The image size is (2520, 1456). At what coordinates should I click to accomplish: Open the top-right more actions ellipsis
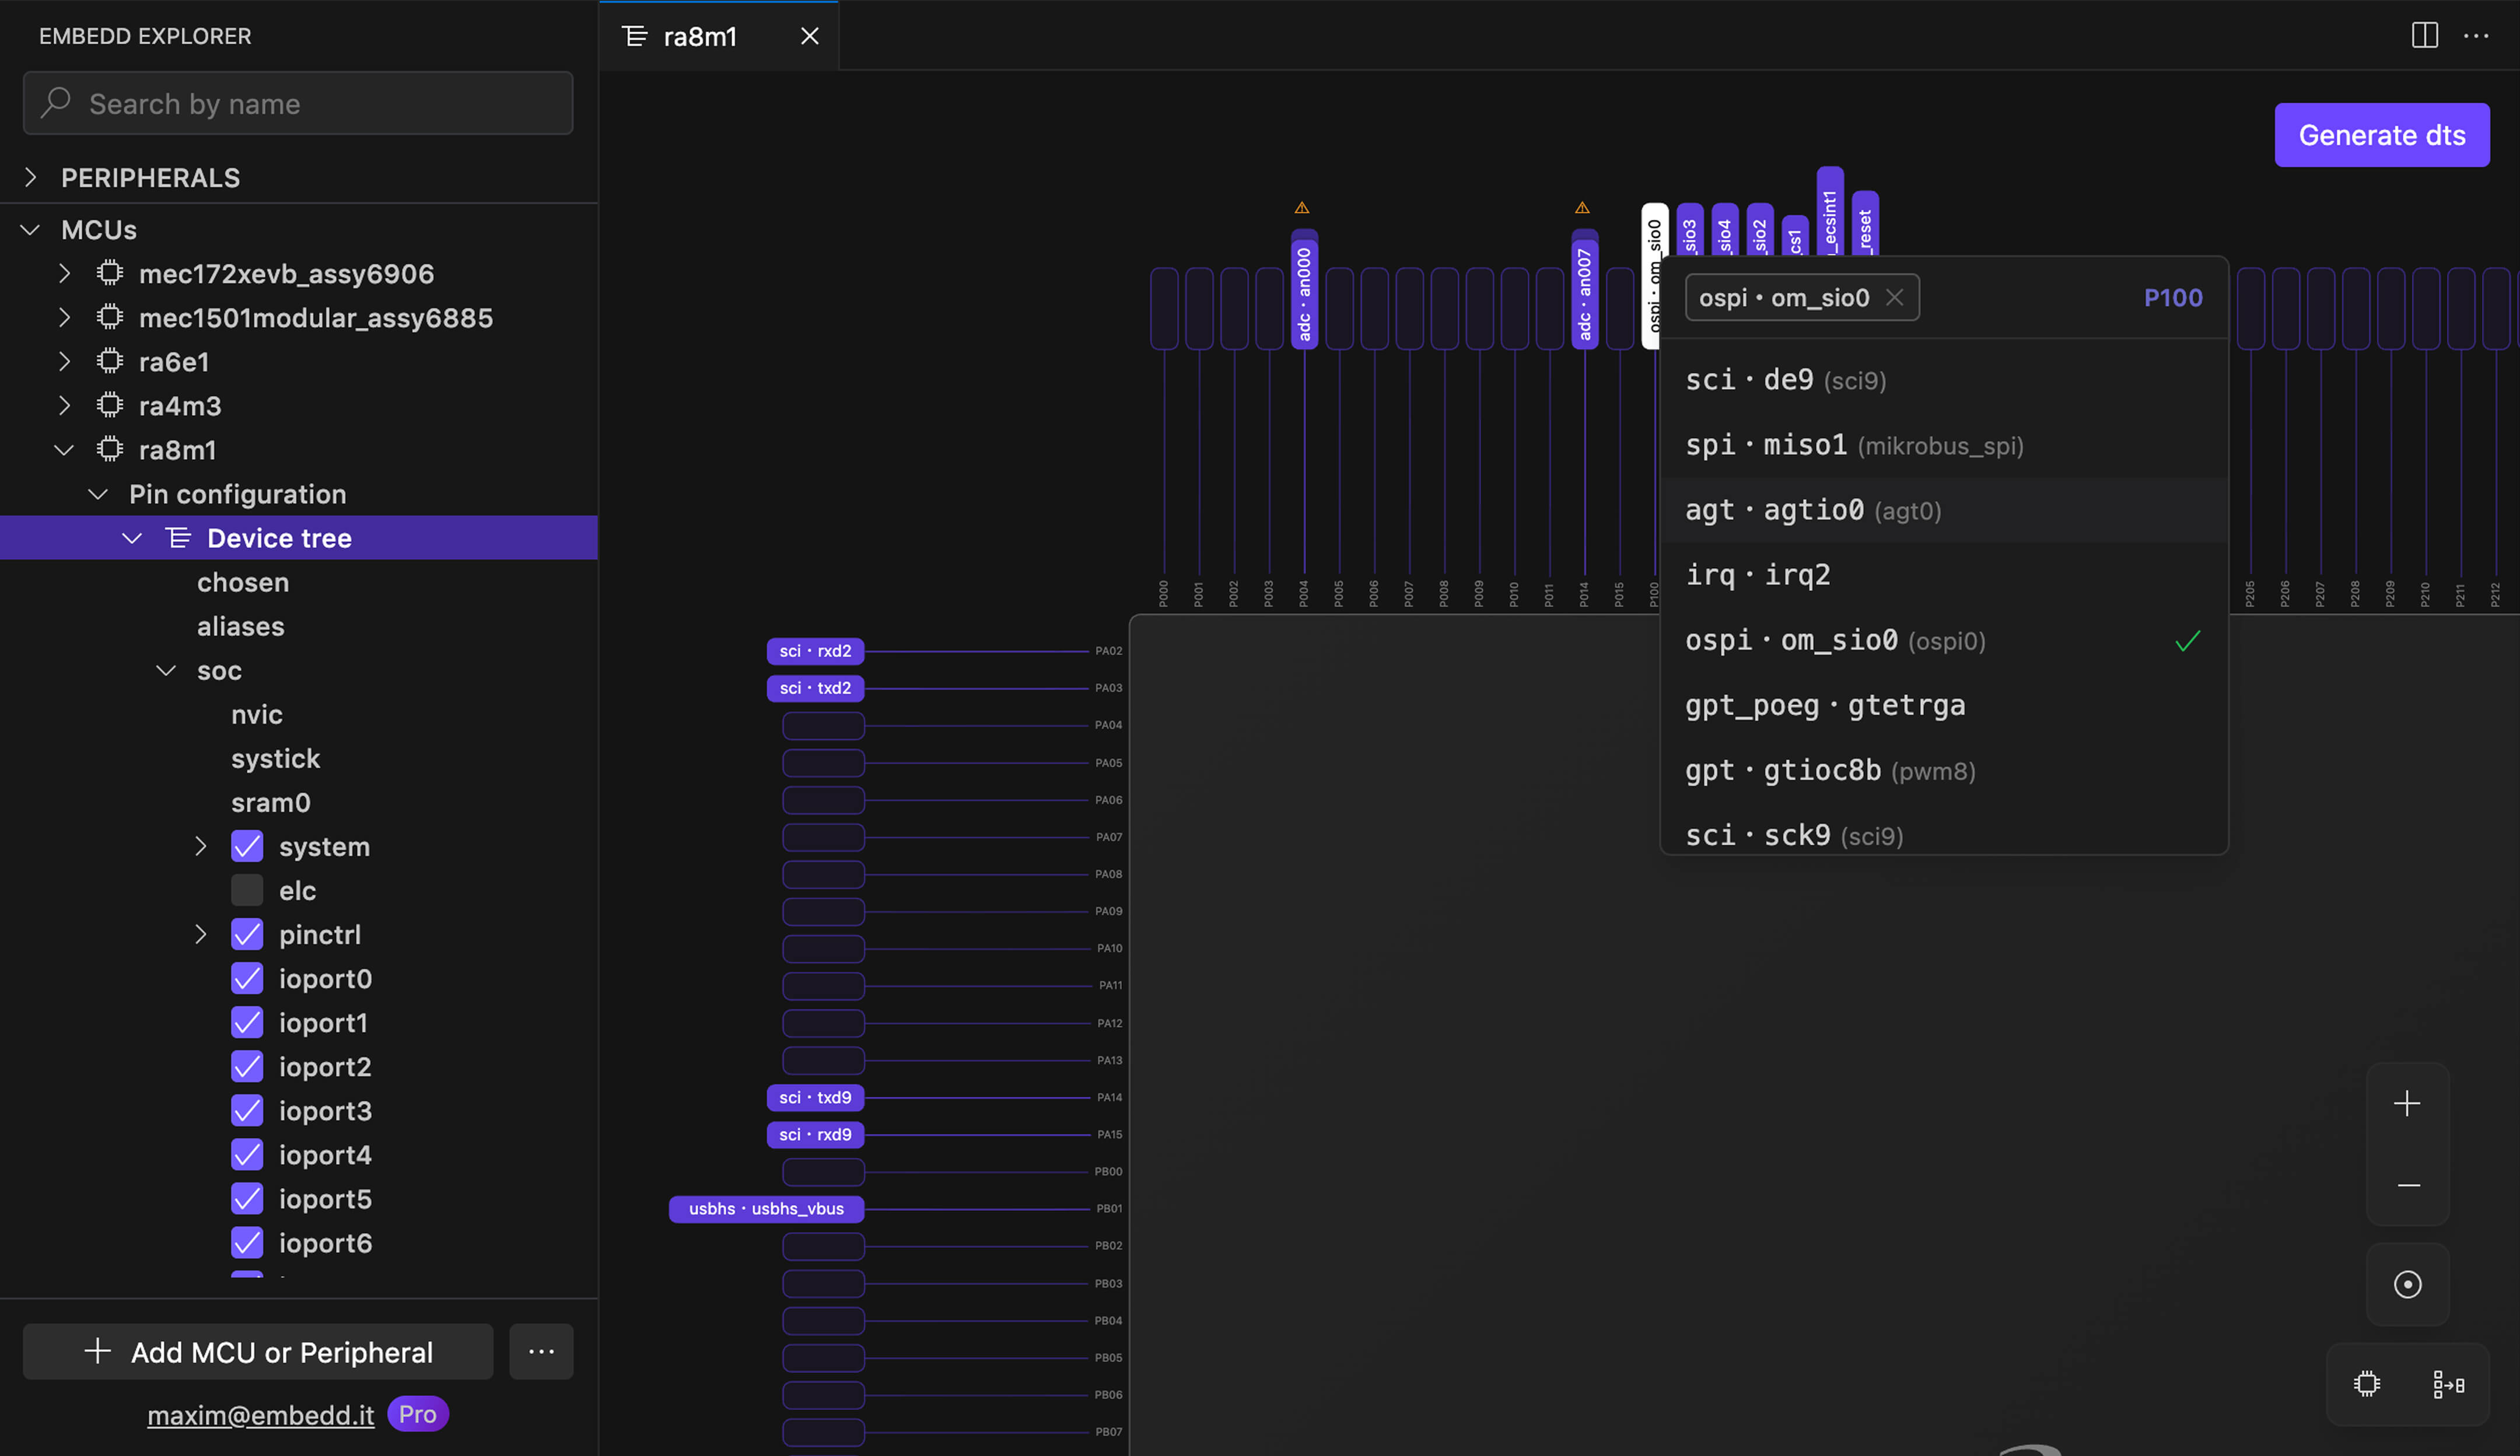tap(2476, 36)
